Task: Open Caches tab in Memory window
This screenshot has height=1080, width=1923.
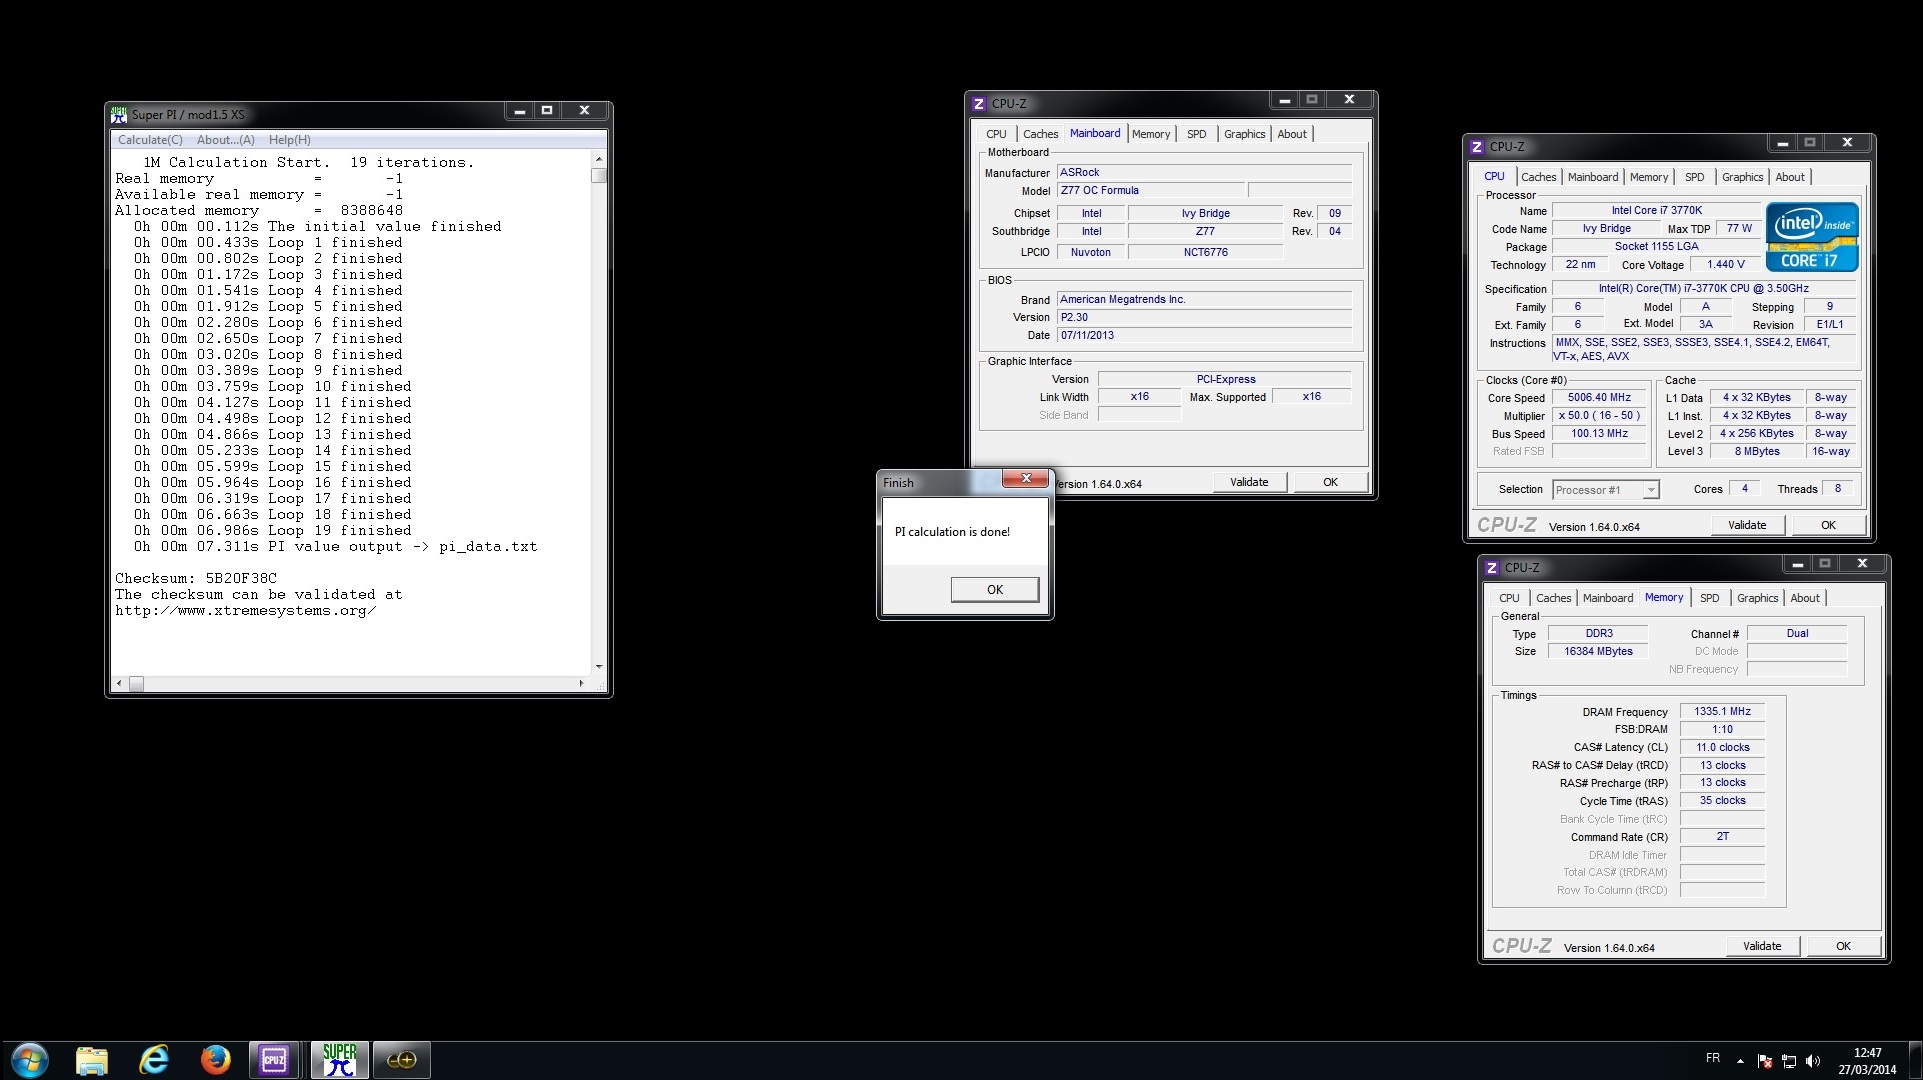Action: (x=1553, y=598)
